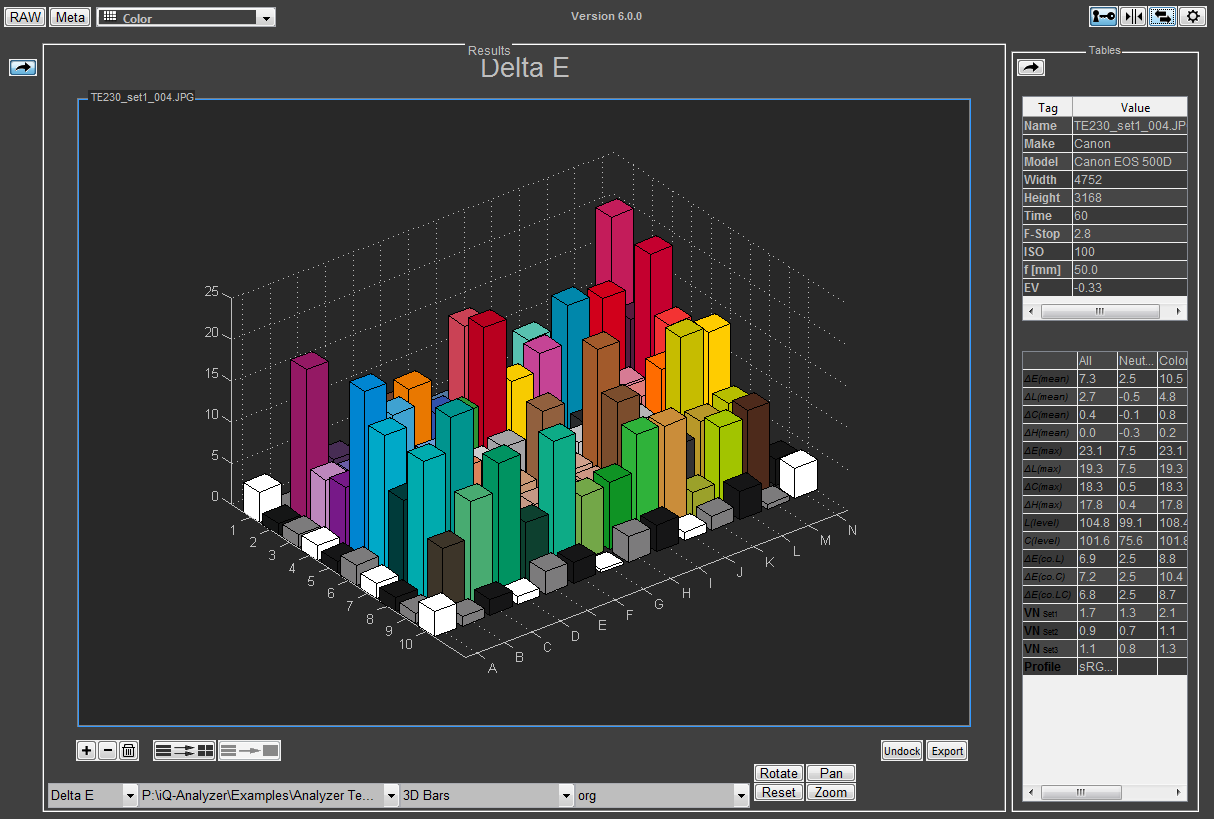Screen dimensions: 1214x819
Task: Switch to the RAW tab button
Action: [25, 17]
